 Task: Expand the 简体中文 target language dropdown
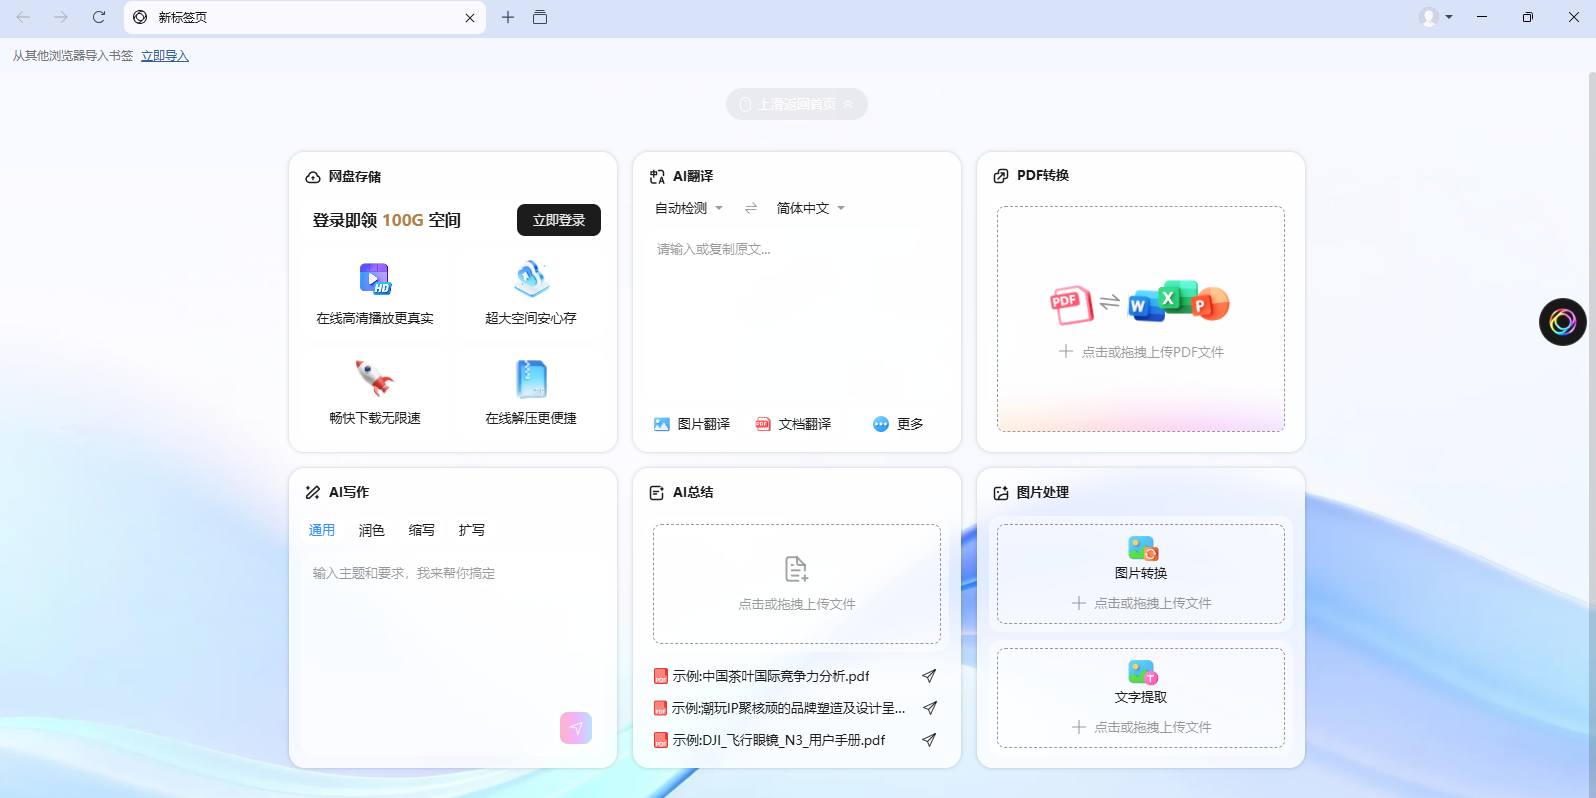click(x=810, y=208)
